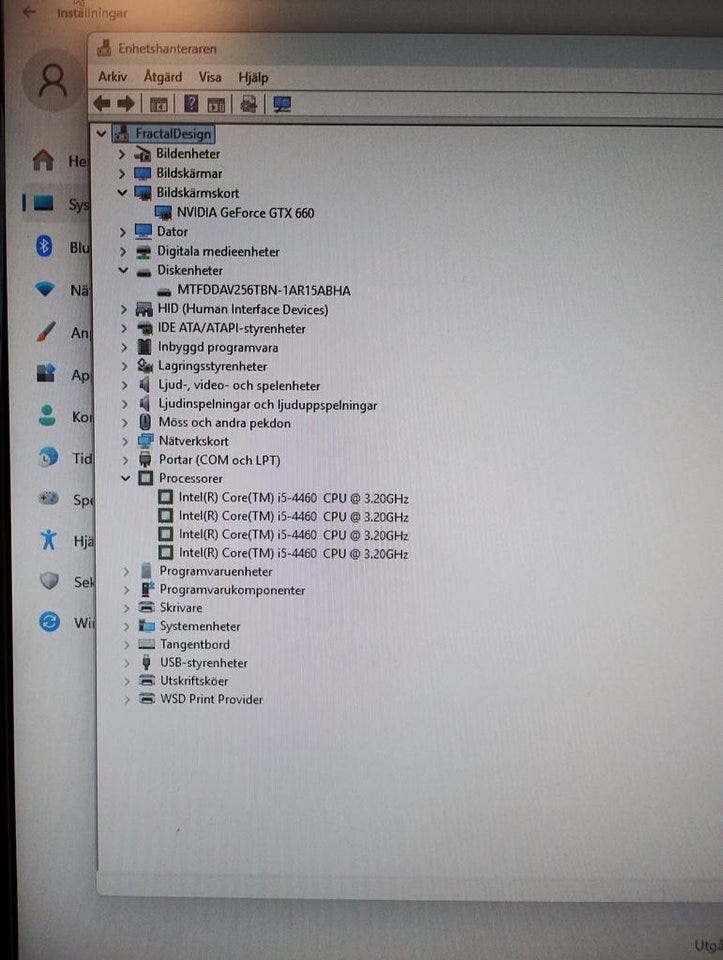The width and height of the screenshot is (723, 960).
Task: Expand the Bildskärmar category
Action: tap(121, 173)
